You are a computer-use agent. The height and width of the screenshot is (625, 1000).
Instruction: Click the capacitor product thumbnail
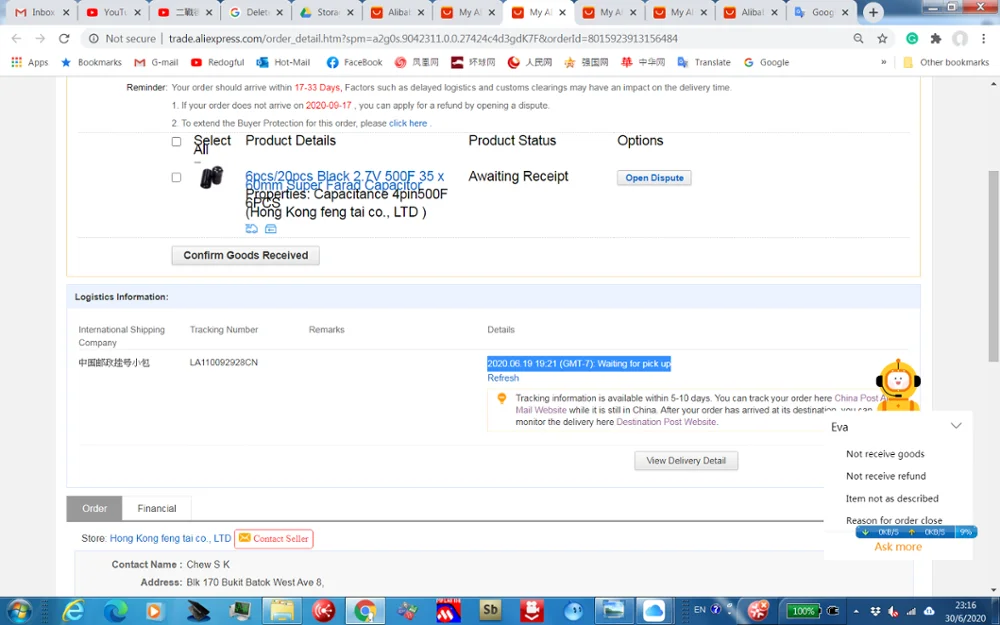[x=211, y=177]
